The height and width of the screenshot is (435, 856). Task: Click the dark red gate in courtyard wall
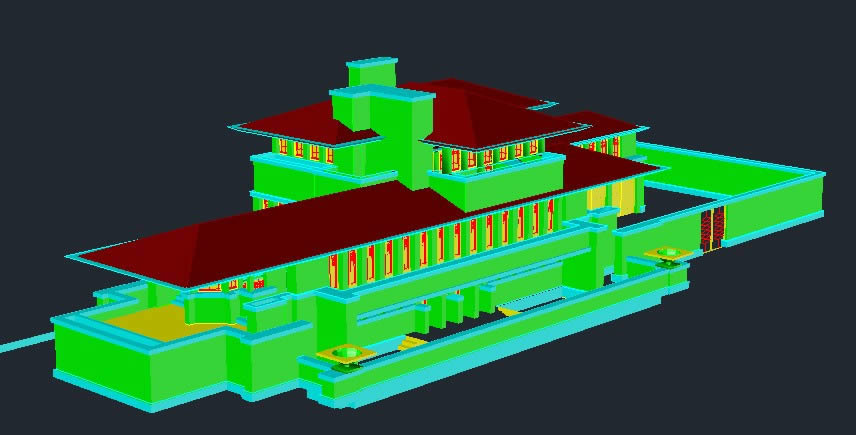(712, 229)
